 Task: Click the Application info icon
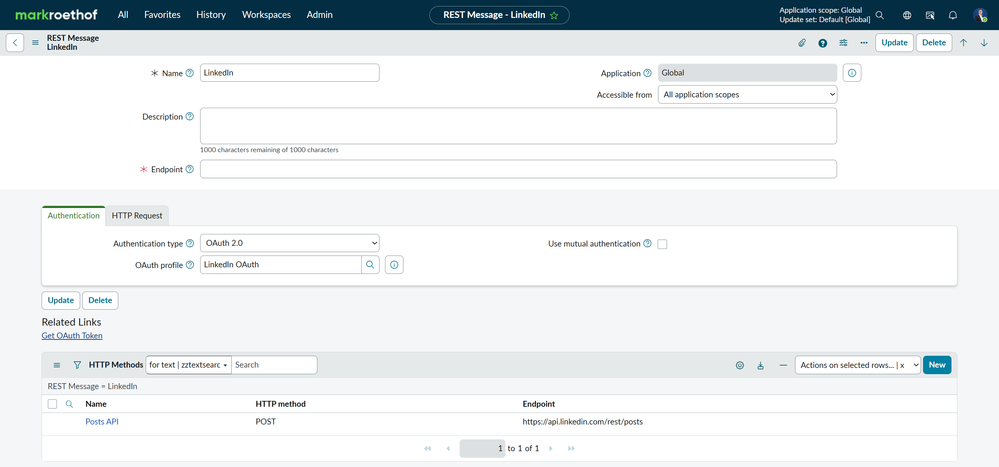click(x=852, y=73)
